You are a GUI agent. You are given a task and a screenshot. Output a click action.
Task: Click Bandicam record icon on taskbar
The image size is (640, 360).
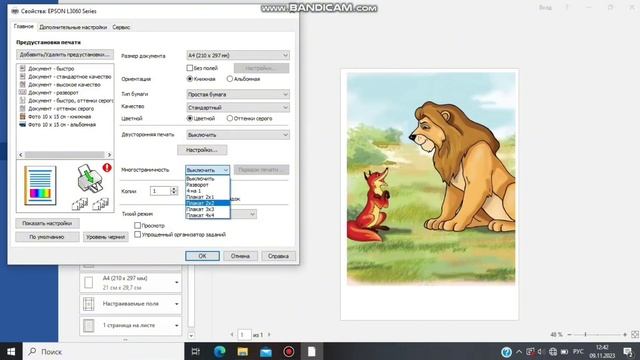pyautogui.click(x=289, y=351)
